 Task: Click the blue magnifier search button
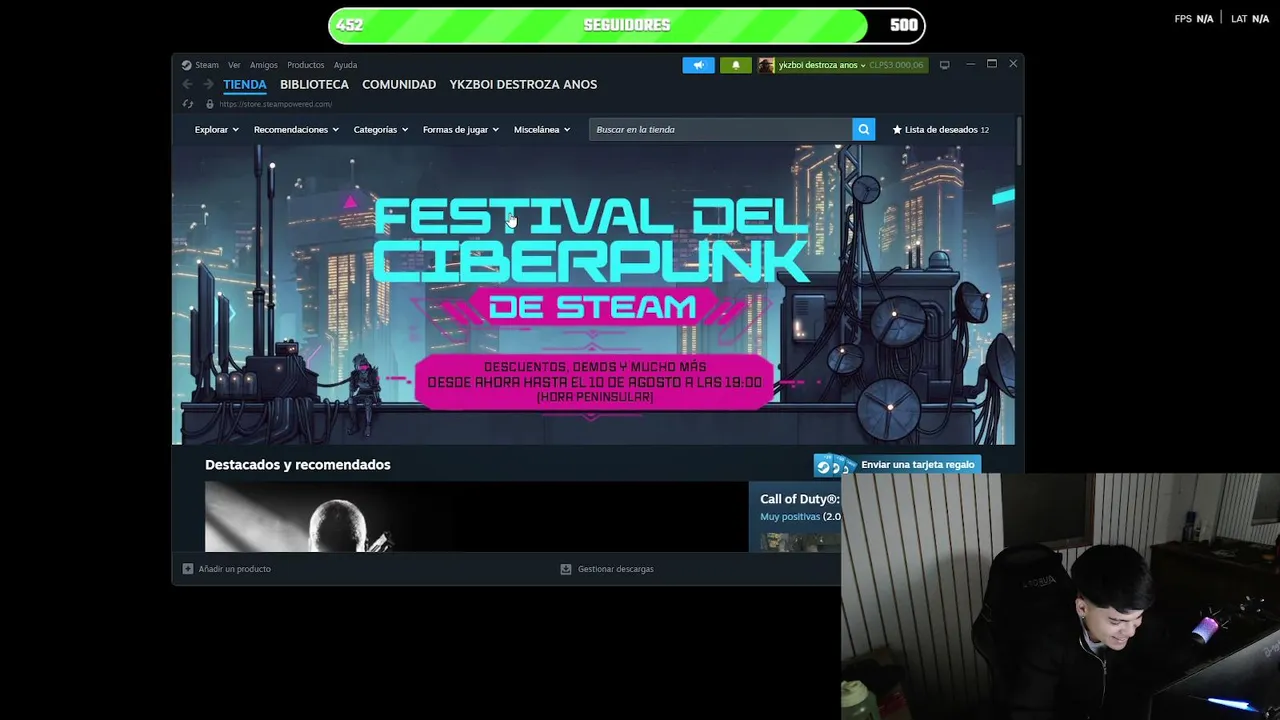coord(864,130)
